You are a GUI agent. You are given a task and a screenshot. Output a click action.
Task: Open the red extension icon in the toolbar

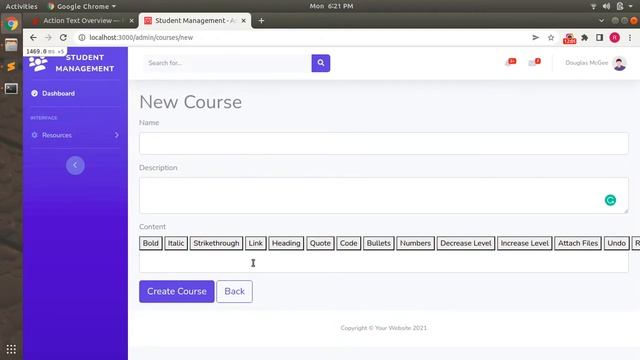coord(569,38)
